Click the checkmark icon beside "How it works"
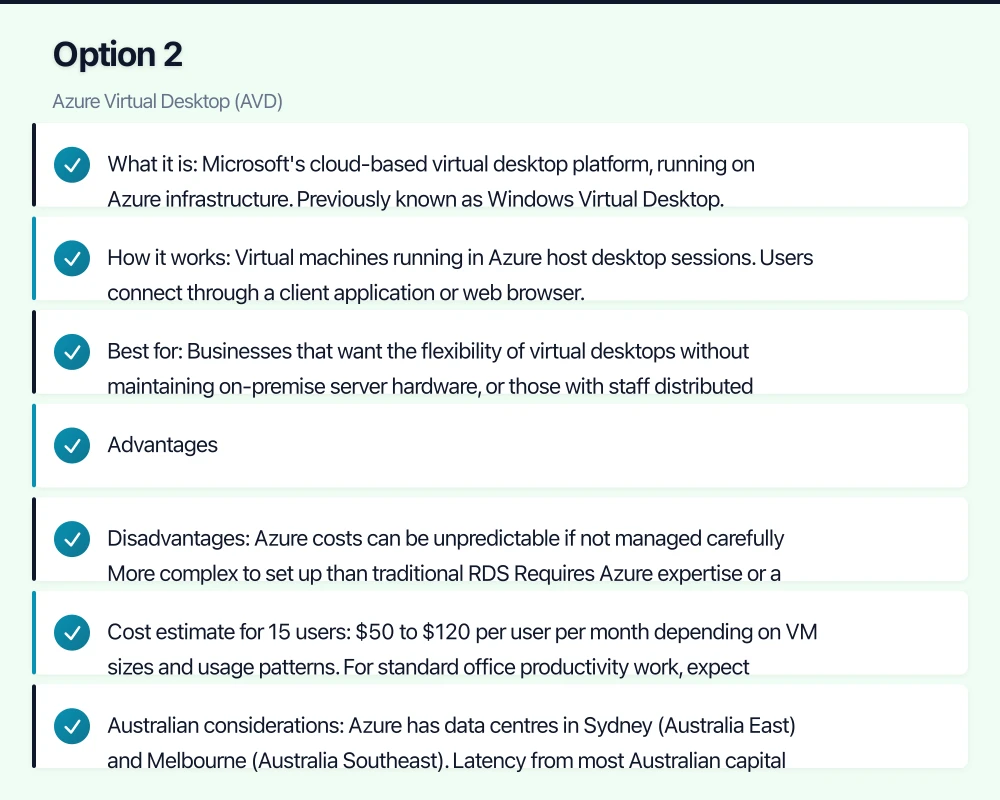This screenshot has width=1000, height=800. pyautogui.click(x=72, y=259)
